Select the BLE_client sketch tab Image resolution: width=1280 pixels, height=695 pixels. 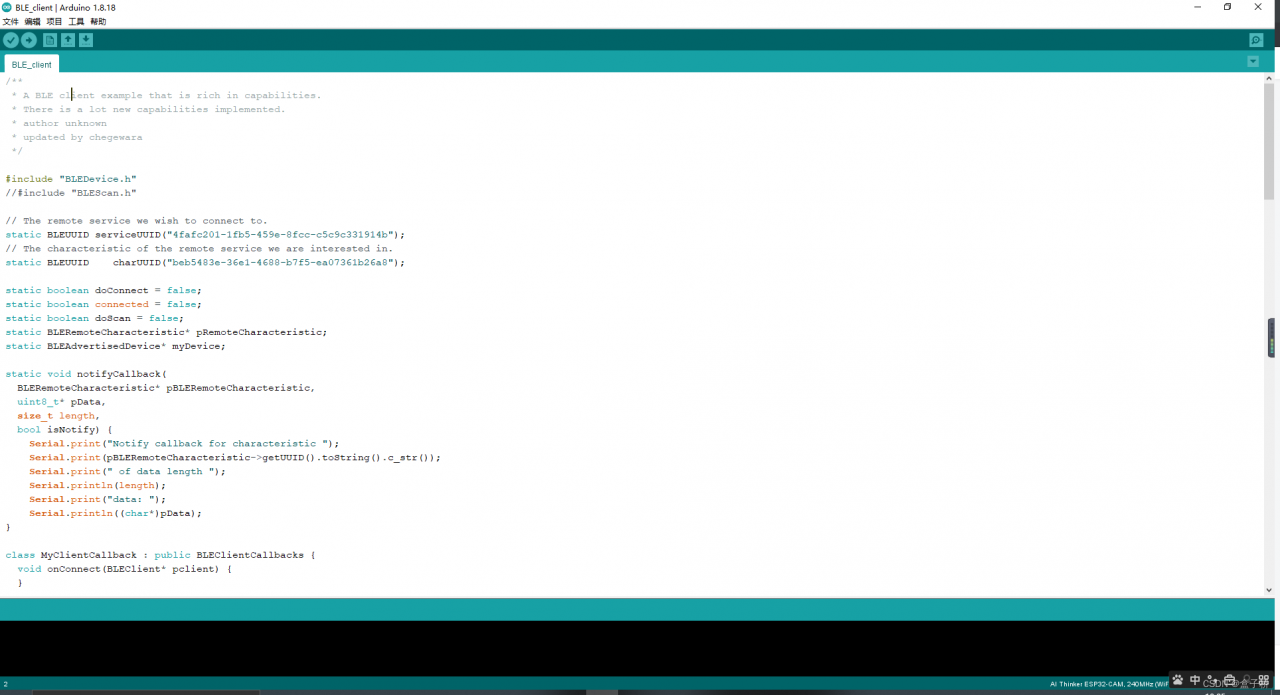click(32, 64)
